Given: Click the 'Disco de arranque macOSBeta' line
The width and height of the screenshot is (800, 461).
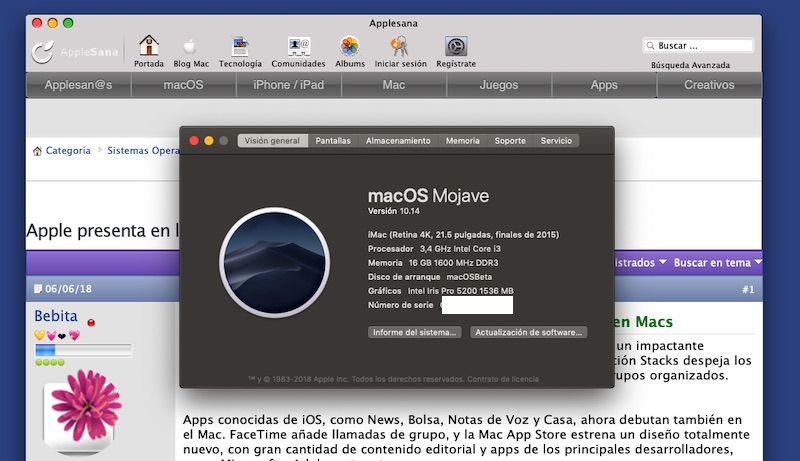Looking at the screenshot, I should [430, 277].
